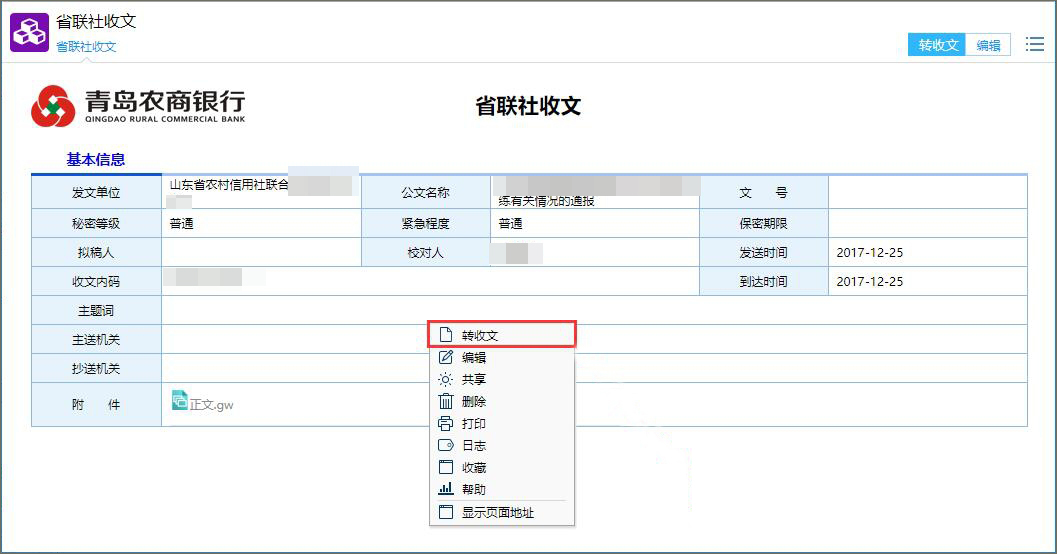Click the 编辑 button at top right
The height and width of the screenshot is (554, 1057).
click(x=988, y=44)
